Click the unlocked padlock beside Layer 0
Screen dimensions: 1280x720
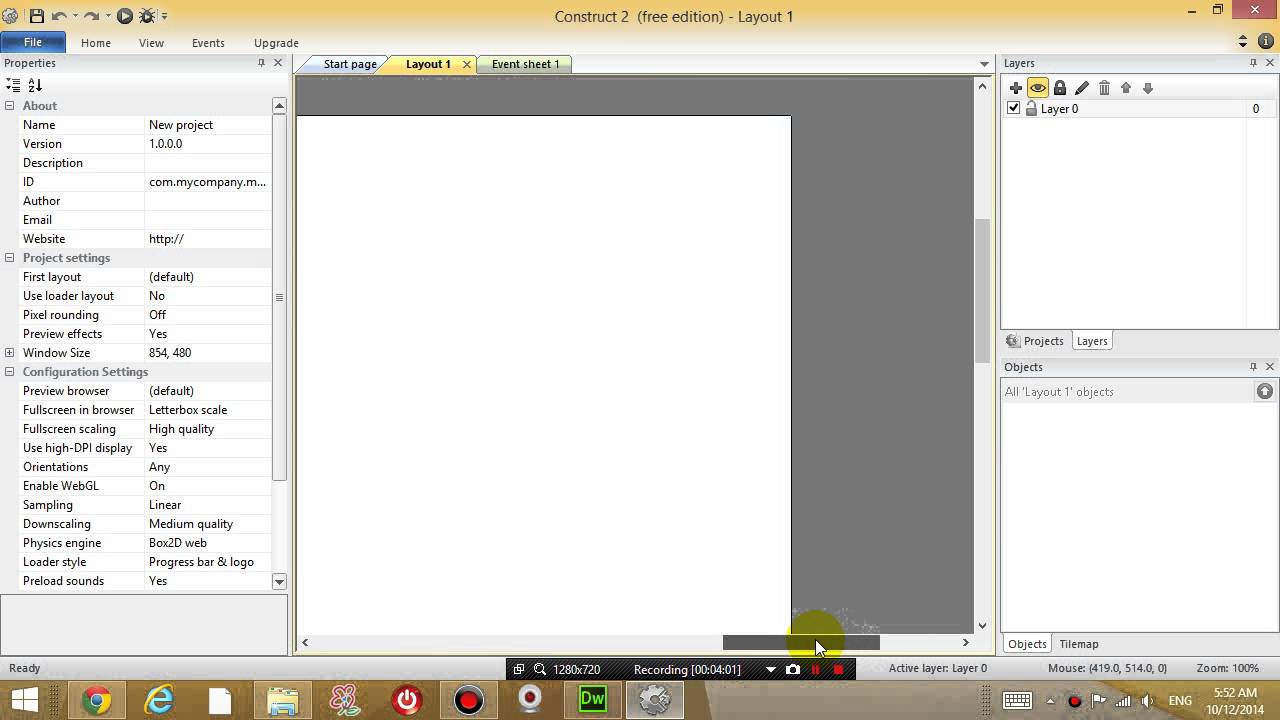(x=1031, y=109)
